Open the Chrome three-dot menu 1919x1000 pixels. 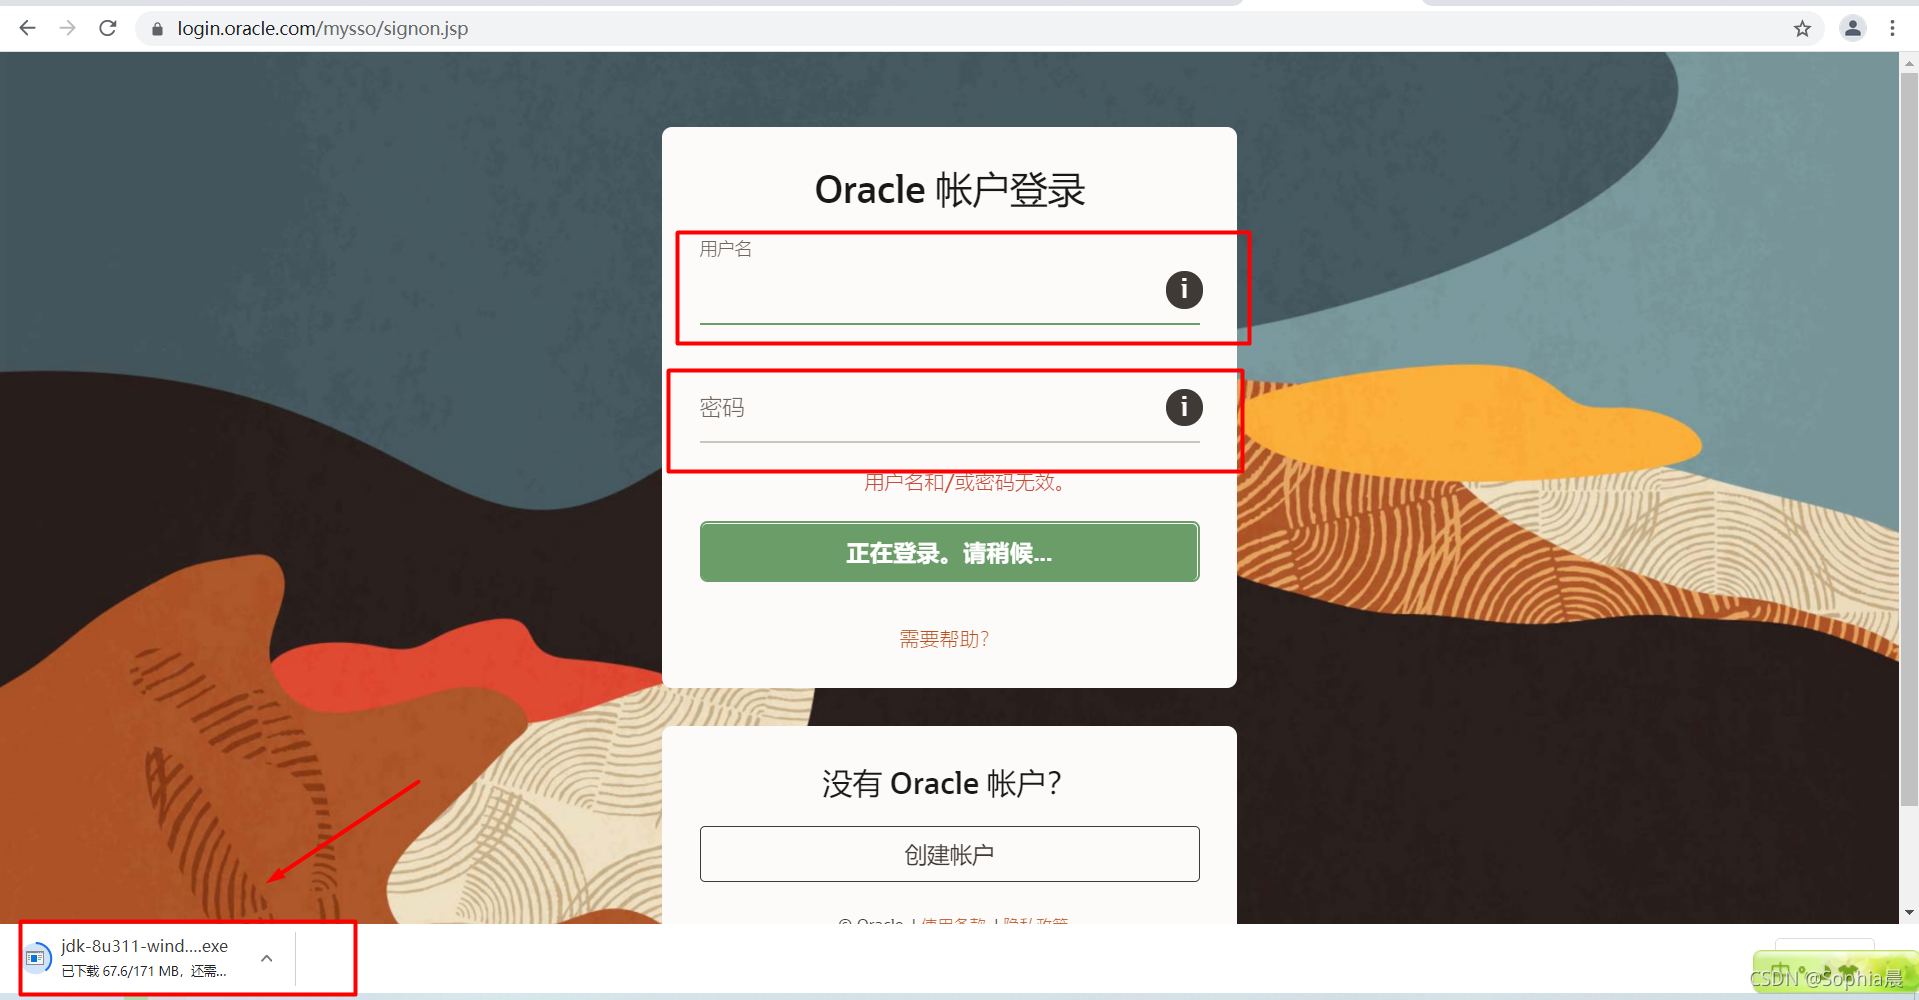tap(1892, 28)
